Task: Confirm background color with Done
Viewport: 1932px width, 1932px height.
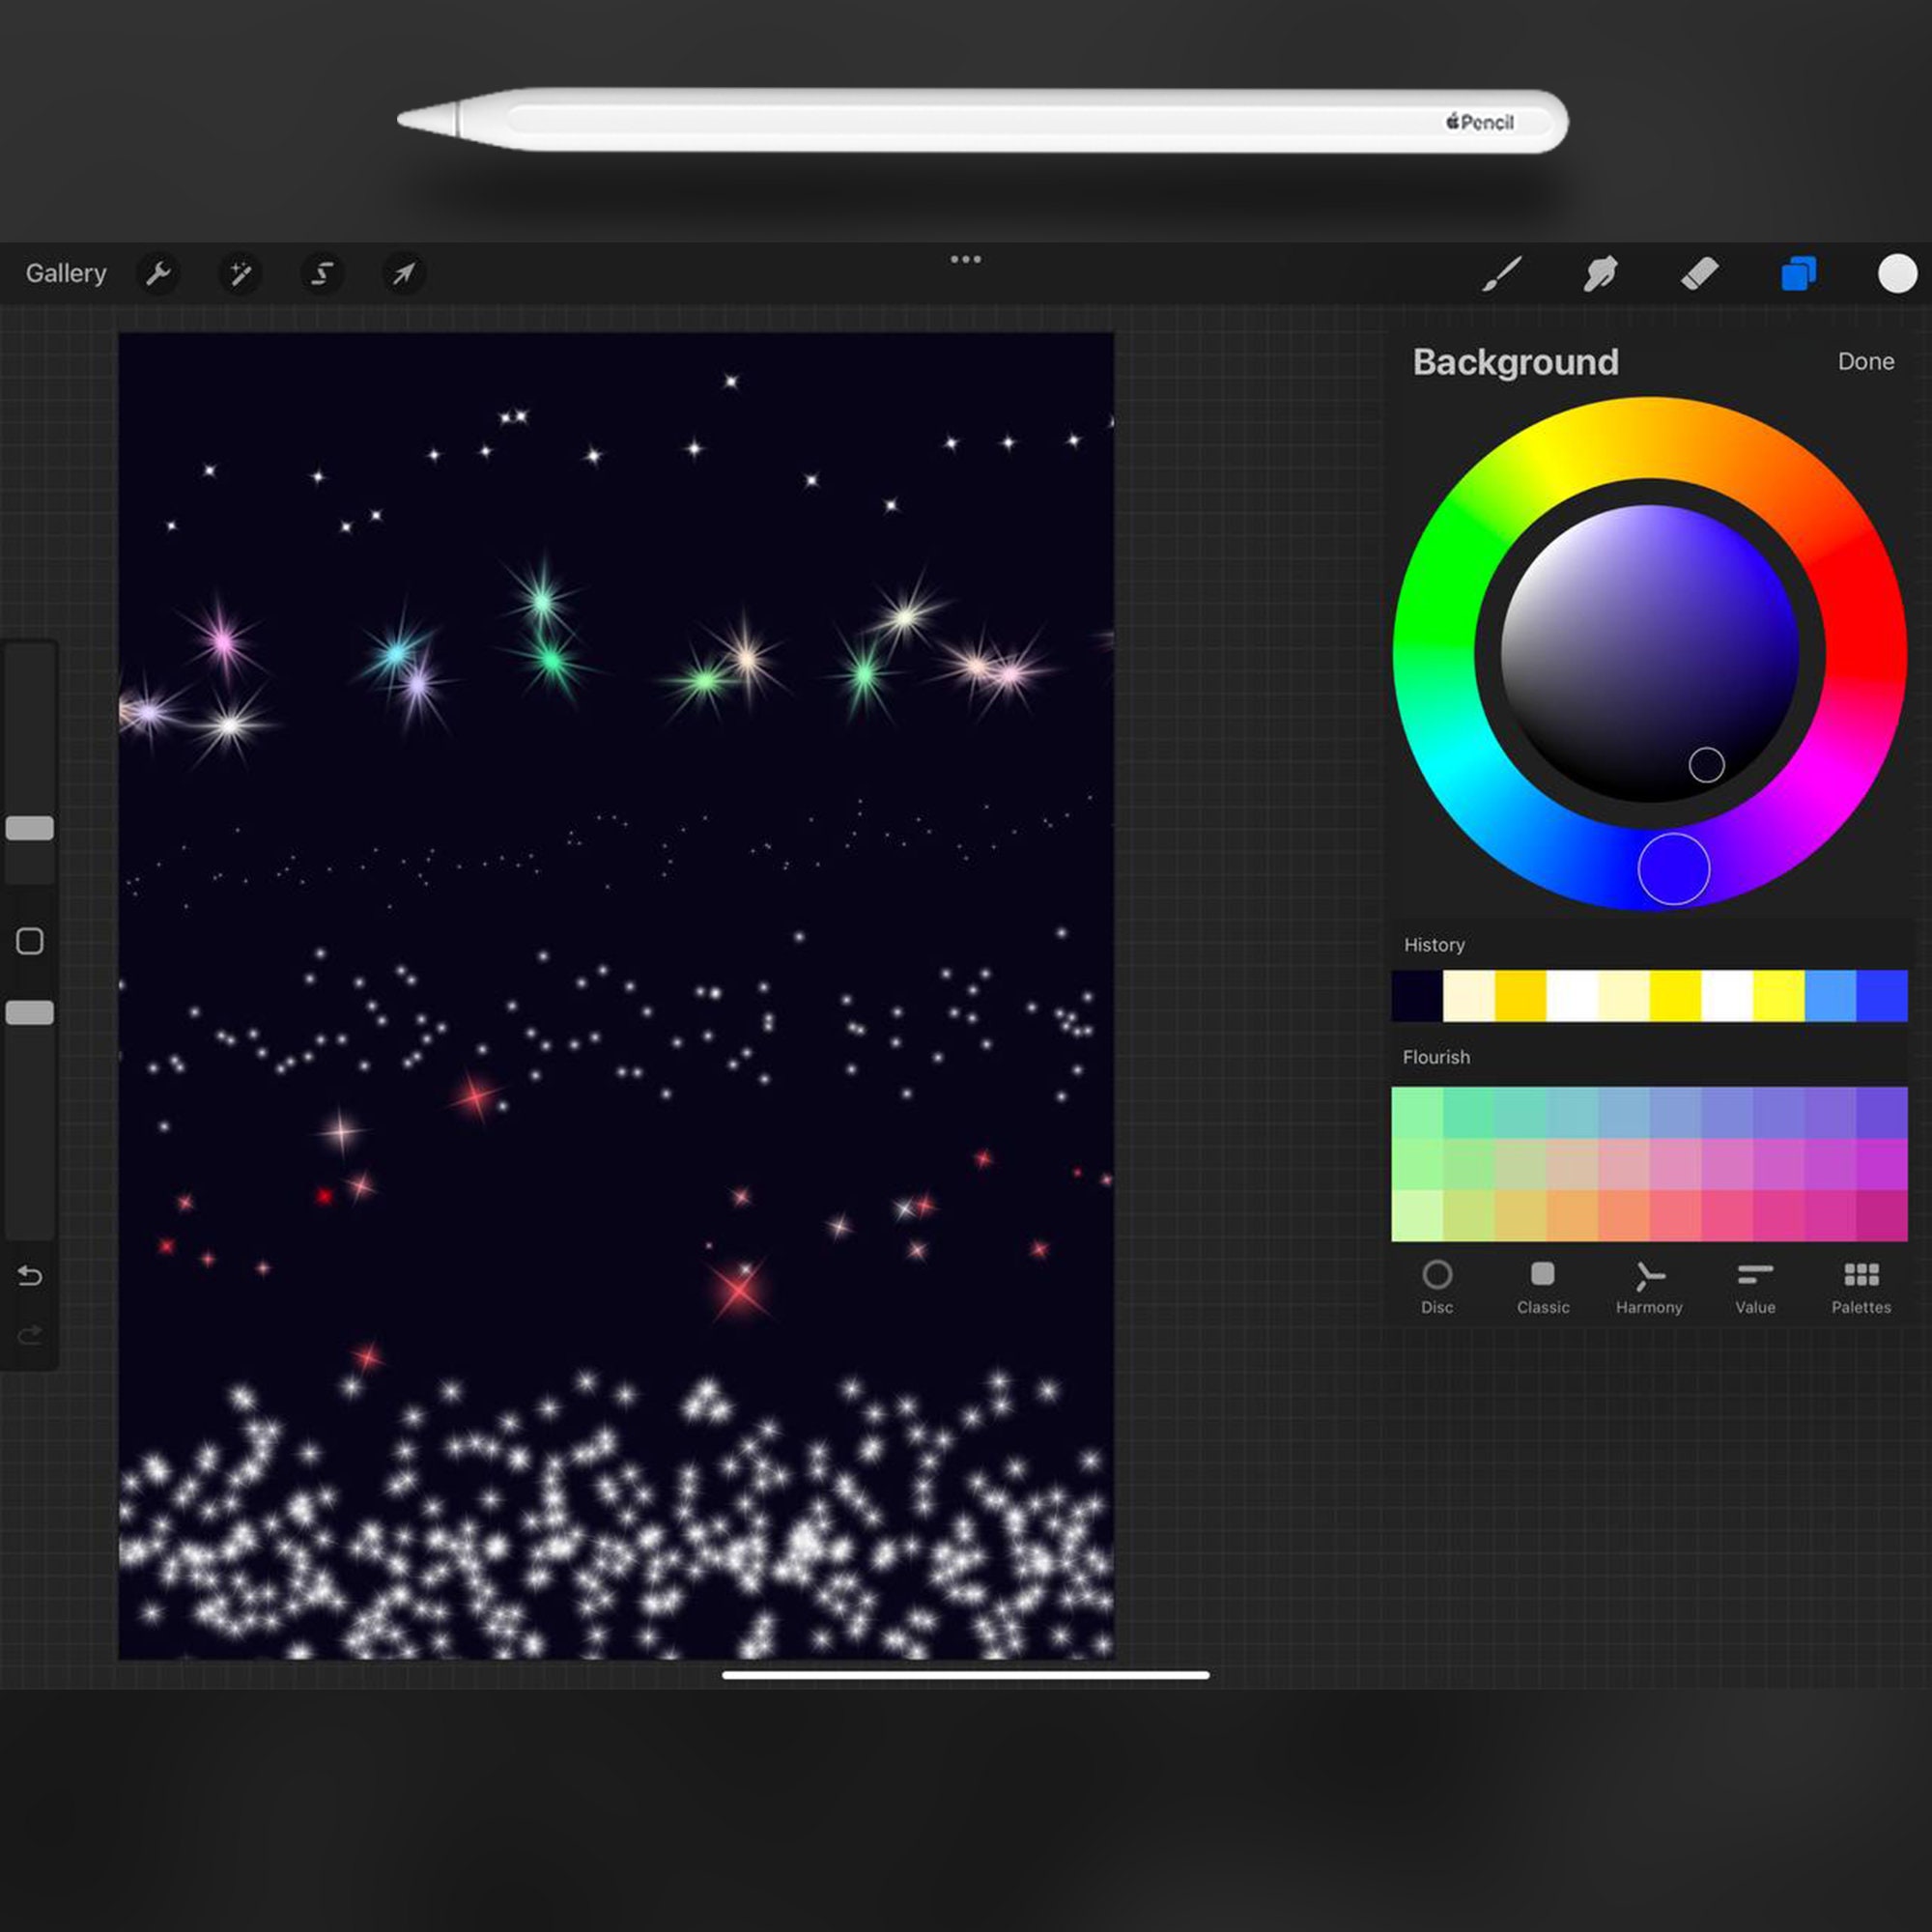Action: click(1866, 361)
